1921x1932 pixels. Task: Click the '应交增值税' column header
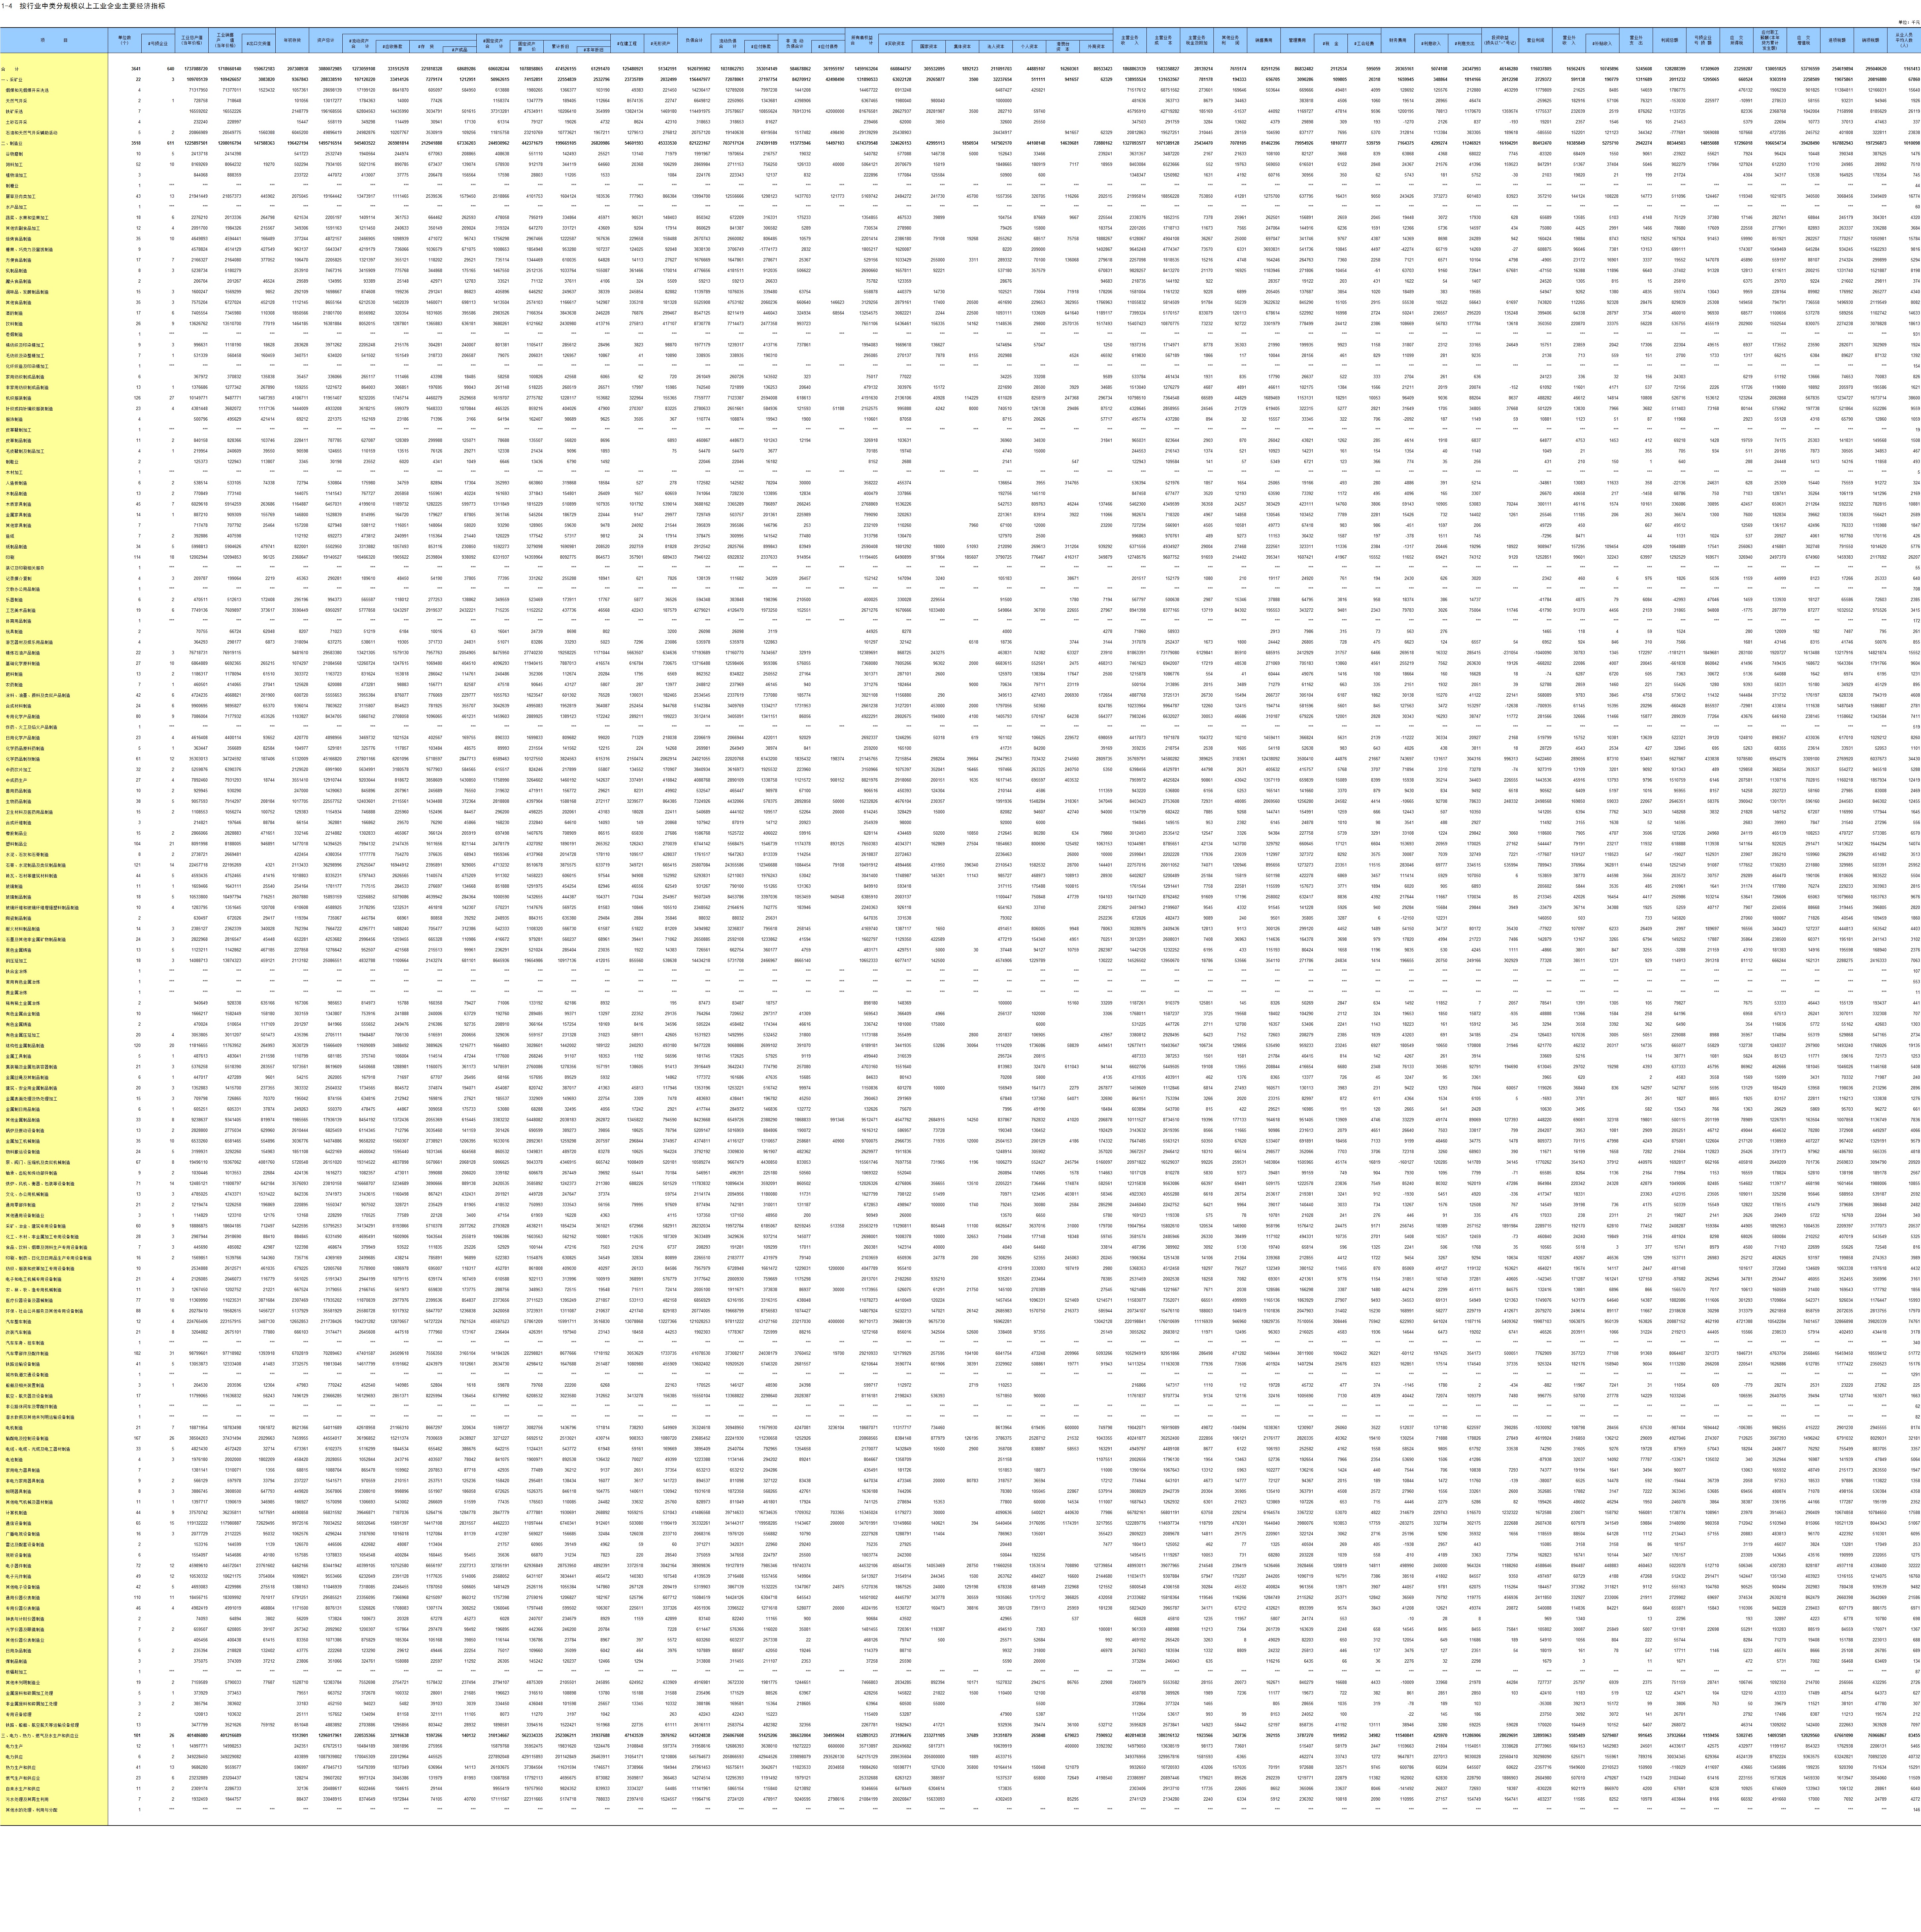click(1804, 40)
